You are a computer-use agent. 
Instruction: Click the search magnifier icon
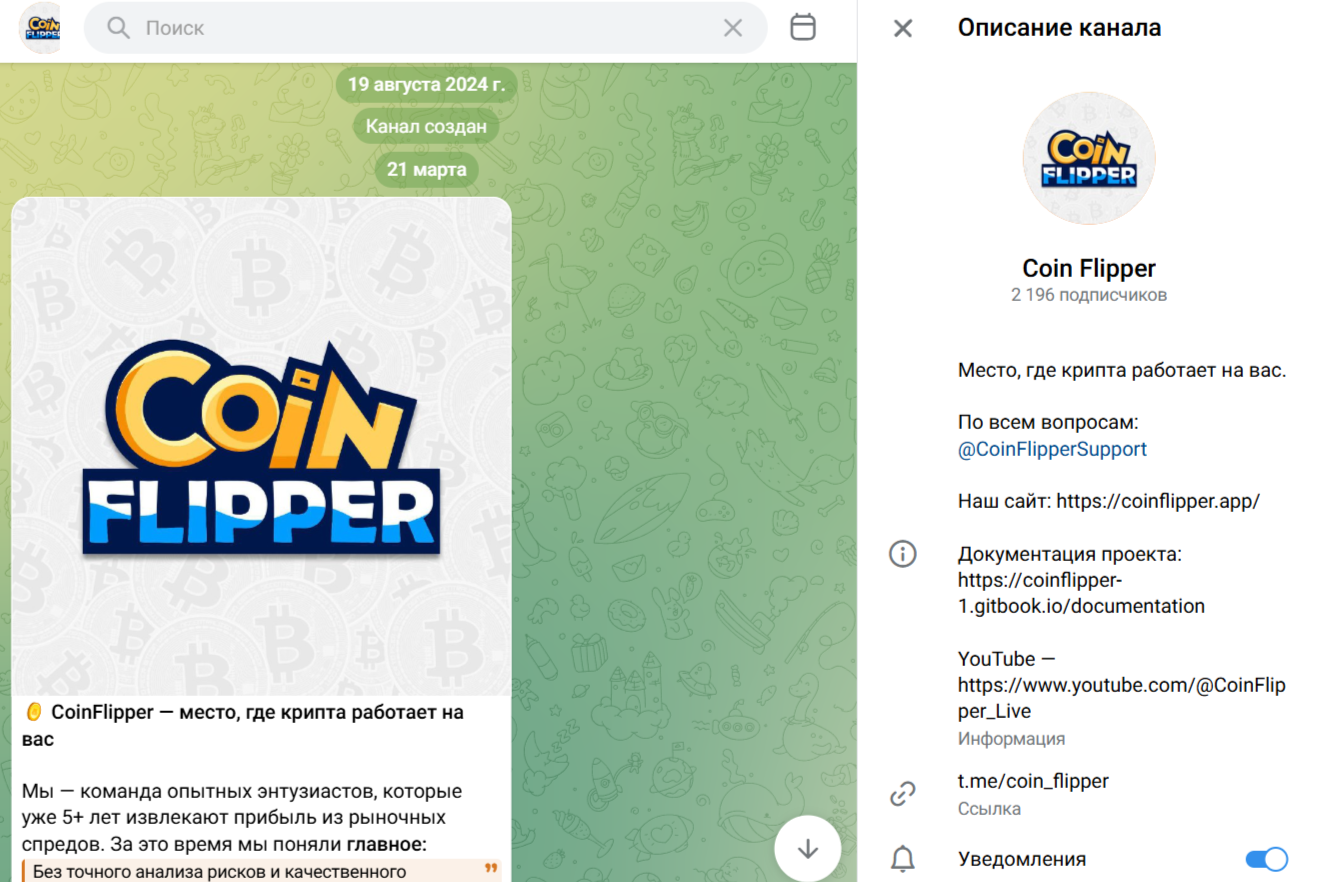coord(119,28)
